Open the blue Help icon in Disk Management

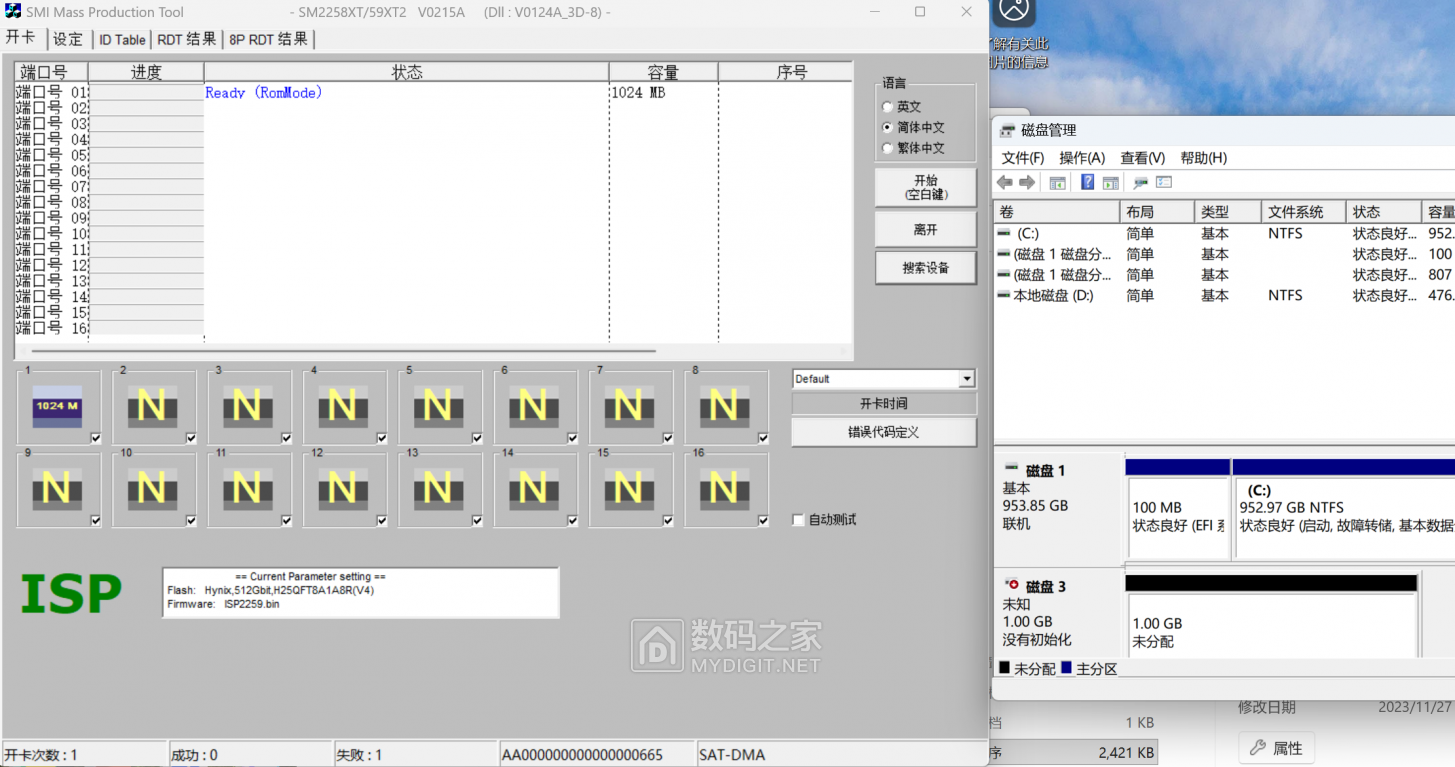click(x=1087, y=183)
